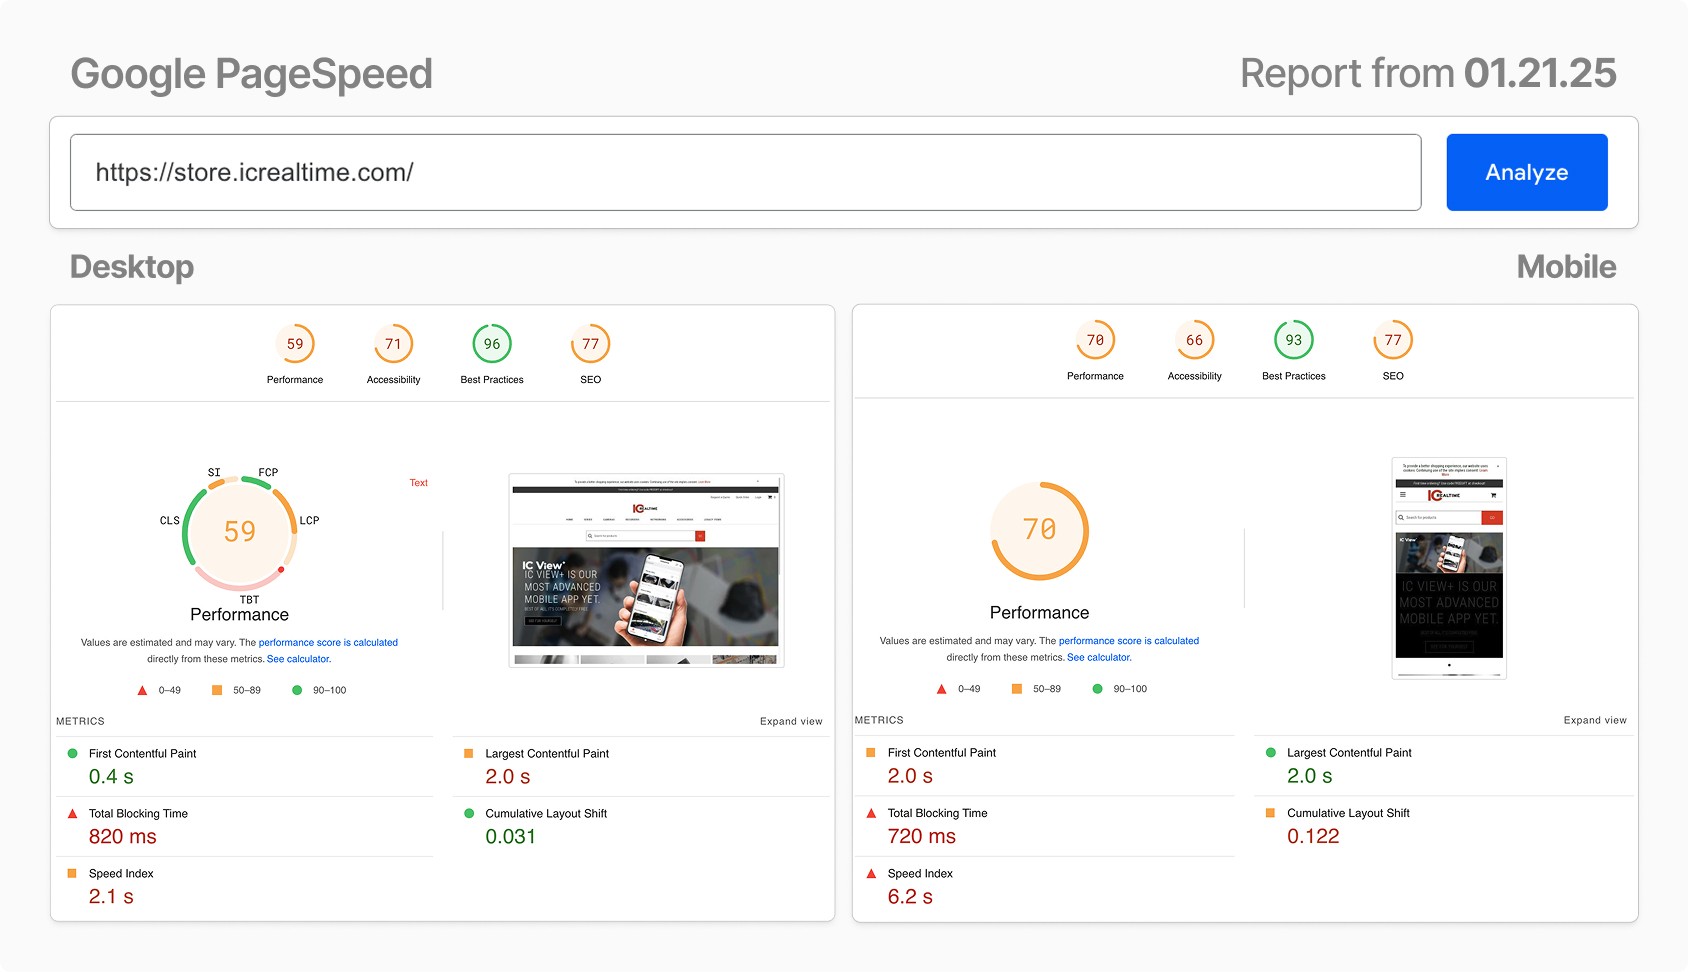Image resolution: width=1688 pixels, height=972 pixels.
Task: Select the red 0–49 legend triangle
Action: [141, 689]
